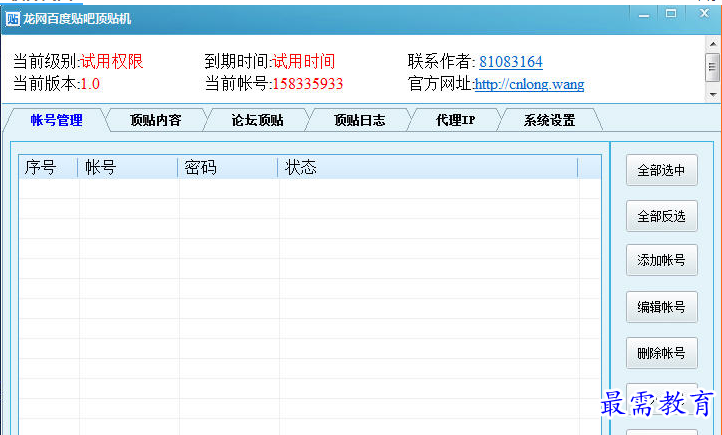Image resolution: width=722 pixels, height=435 pixels.
Task: Click the info panel scrollbar up arrow
Action: (x=713, y=44)
